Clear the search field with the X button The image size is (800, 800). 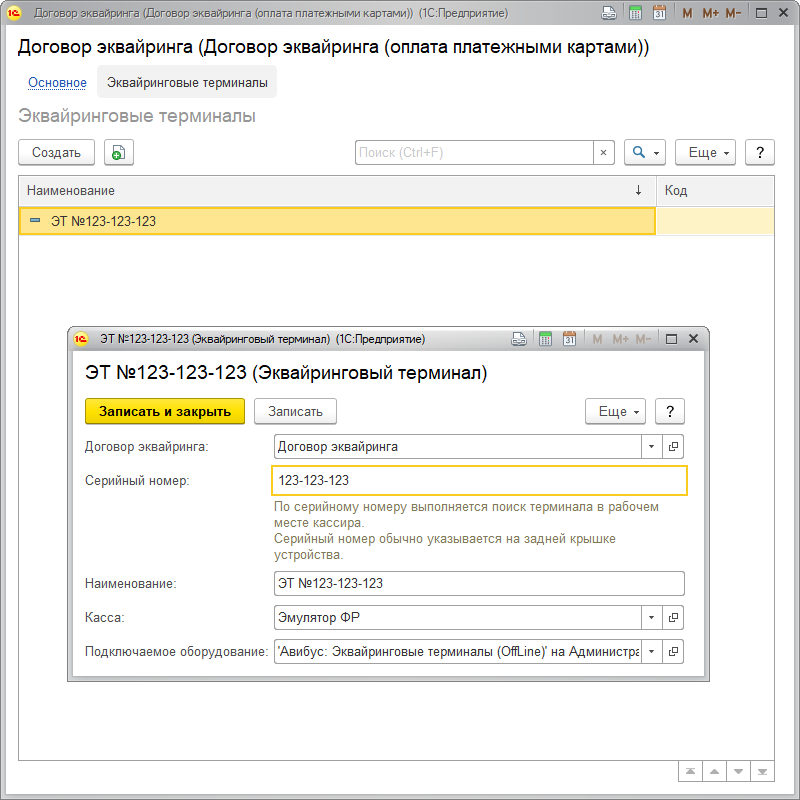(x=603, y=153)
